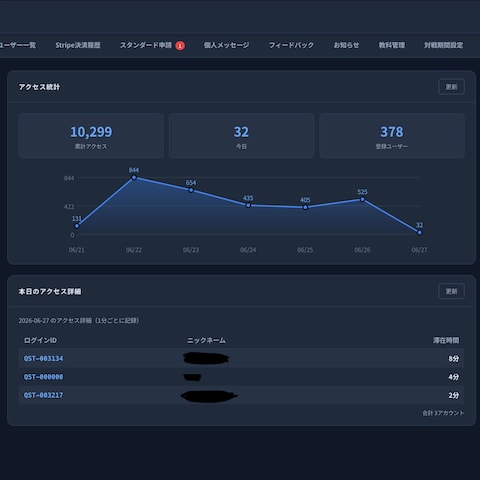Viewport: 480px width, 480px height.
Task: Click the ニックネーム column header
Action: [206, 340]
